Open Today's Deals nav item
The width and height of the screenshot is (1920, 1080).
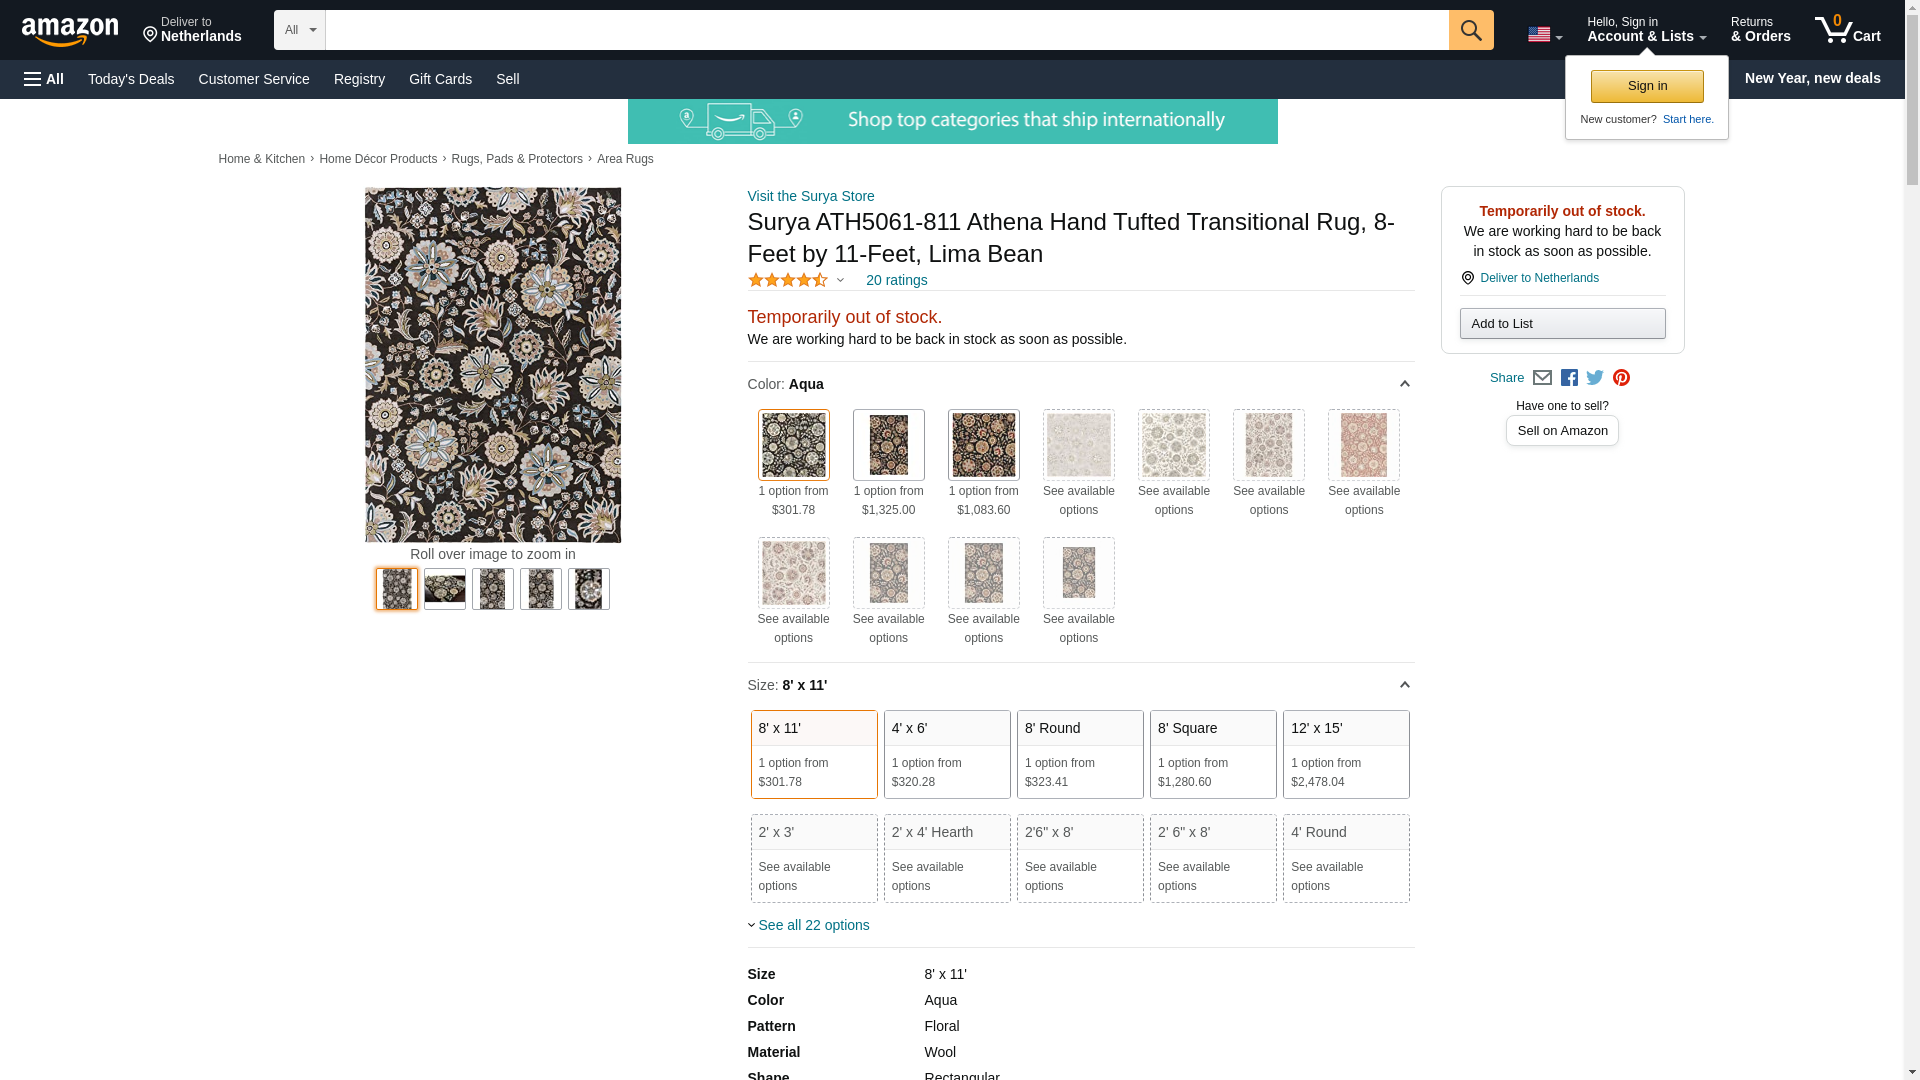coord(131,79)
